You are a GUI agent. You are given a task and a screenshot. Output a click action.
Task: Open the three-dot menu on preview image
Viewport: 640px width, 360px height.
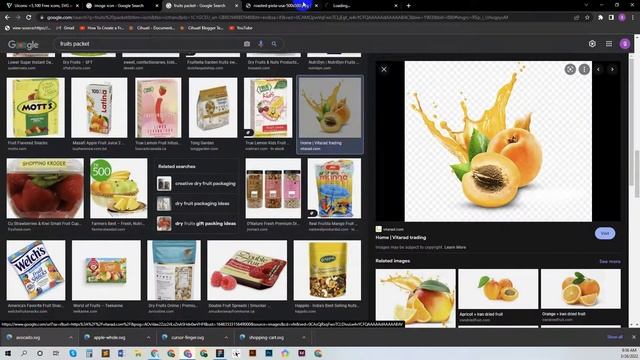(x=584, y=69)
